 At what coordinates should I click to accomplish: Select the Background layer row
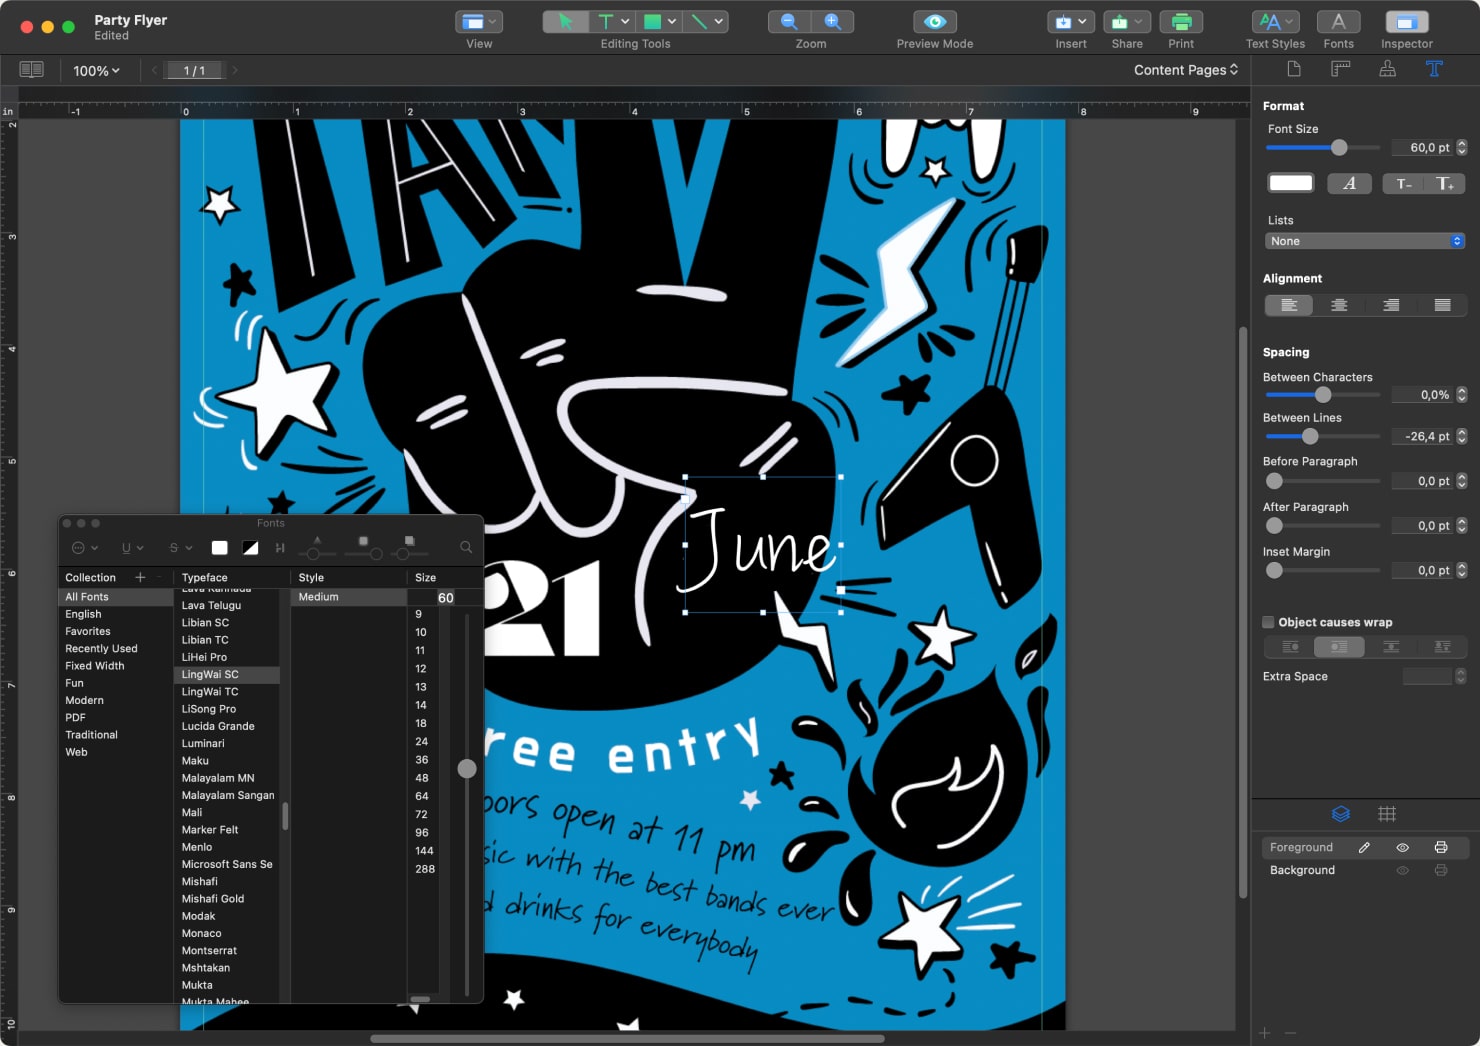tap(1365, 870)
